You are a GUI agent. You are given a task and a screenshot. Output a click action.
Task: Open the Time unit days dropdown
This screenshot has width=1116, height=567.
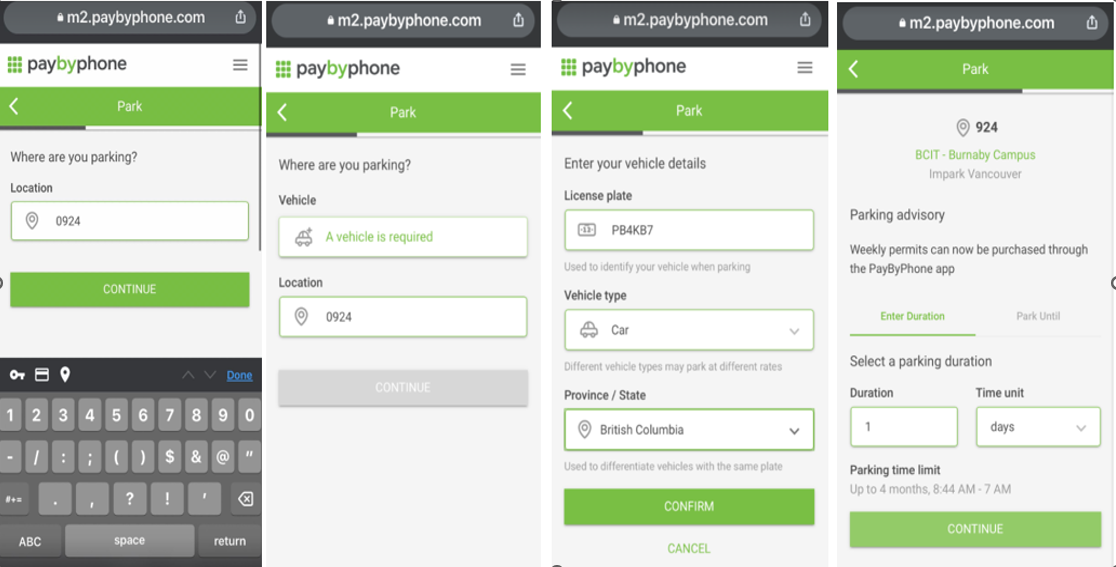1038,427
